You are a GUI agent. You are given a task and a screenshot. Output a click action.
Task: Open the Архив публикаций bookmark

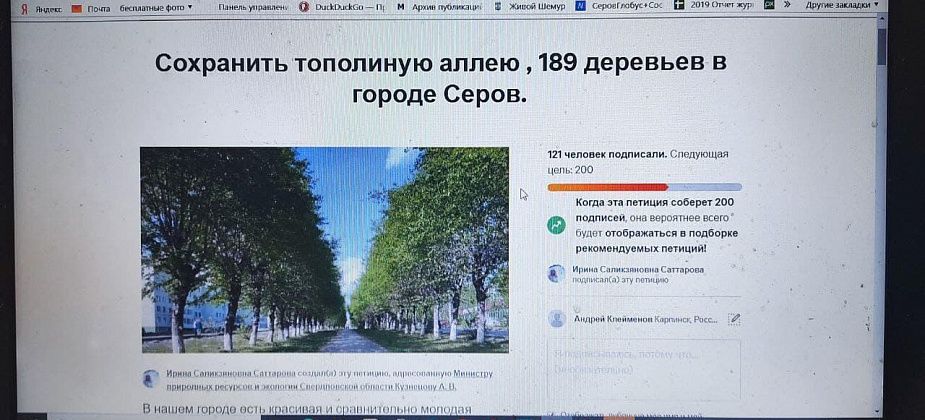point(439,6)
